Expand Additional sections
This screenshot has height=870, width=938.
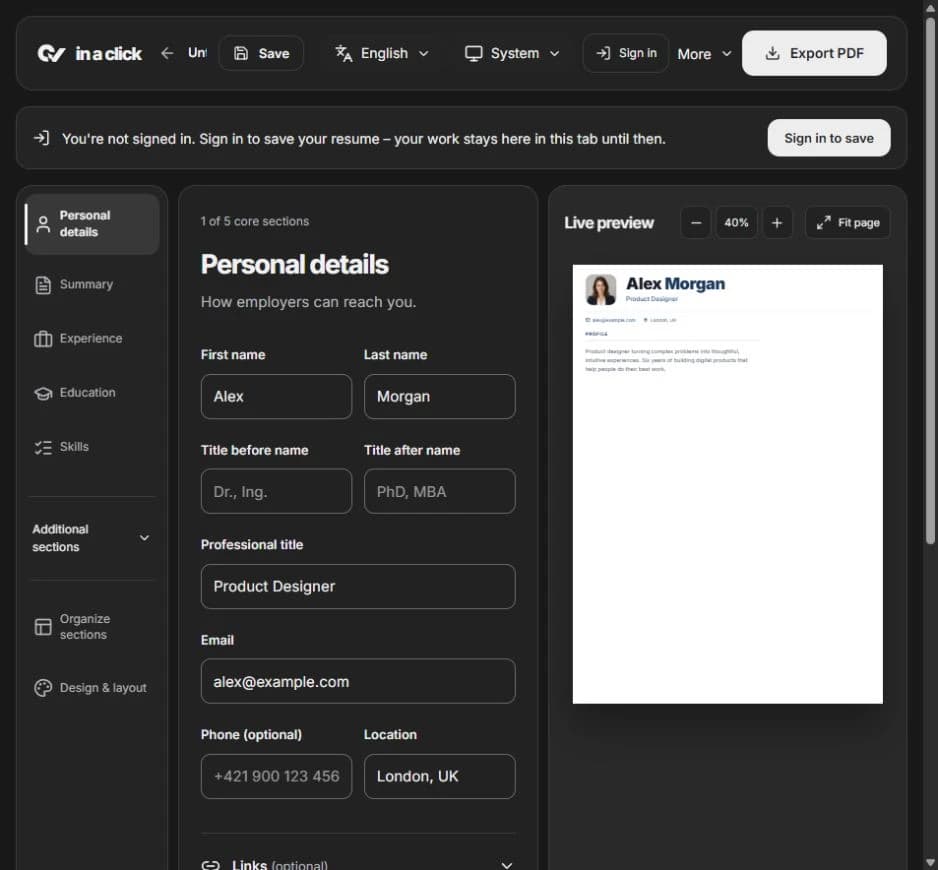[91, 538]
